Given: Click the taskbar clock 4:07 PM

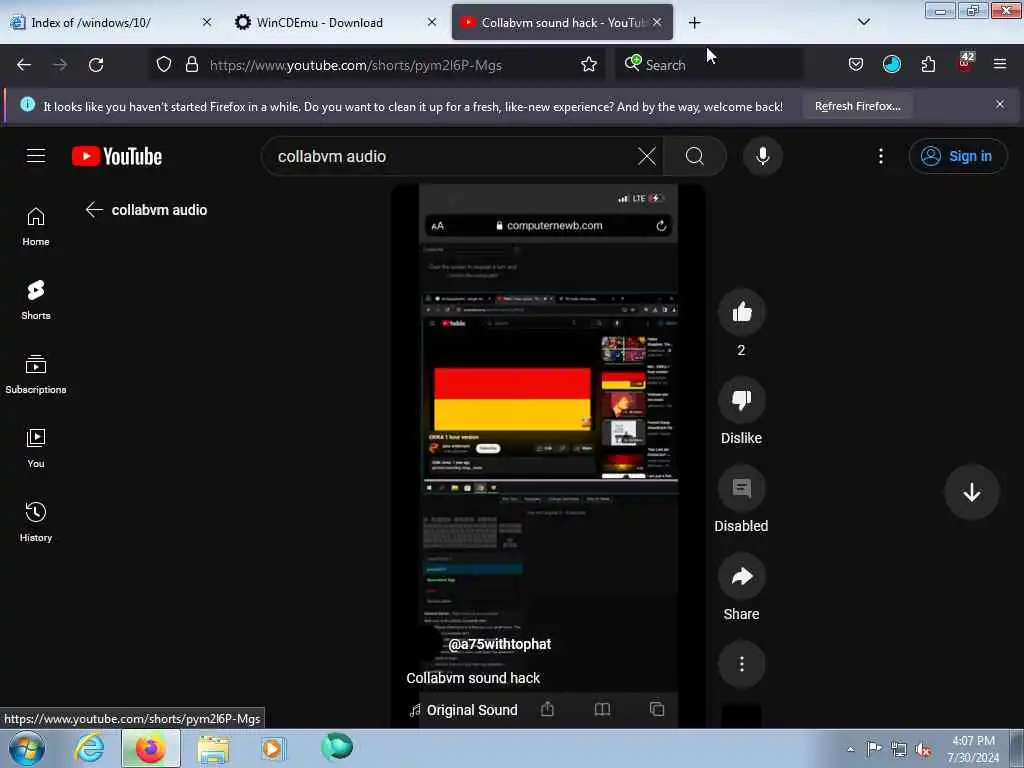Looking at the screenshot, I should pos(973,749).
